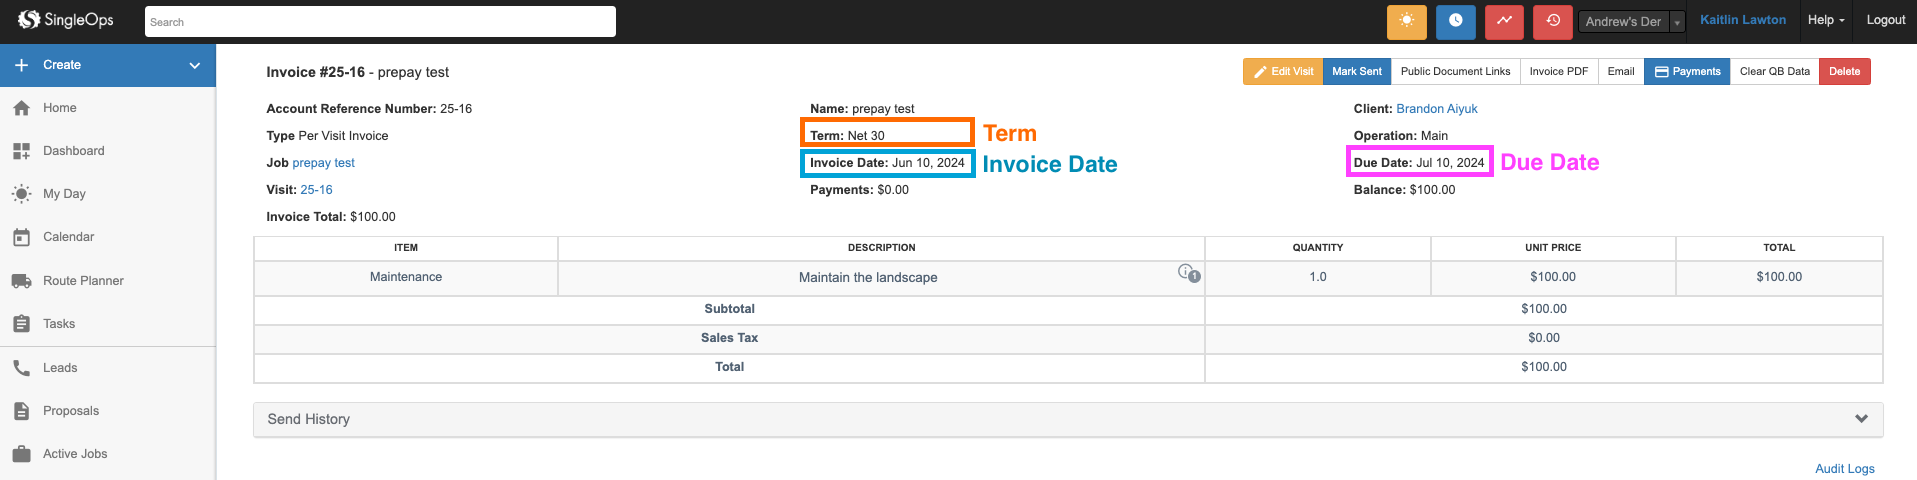Click the Payments button
The width and height of the screenshot is (1917, 480).
(x=1687, y=72)
